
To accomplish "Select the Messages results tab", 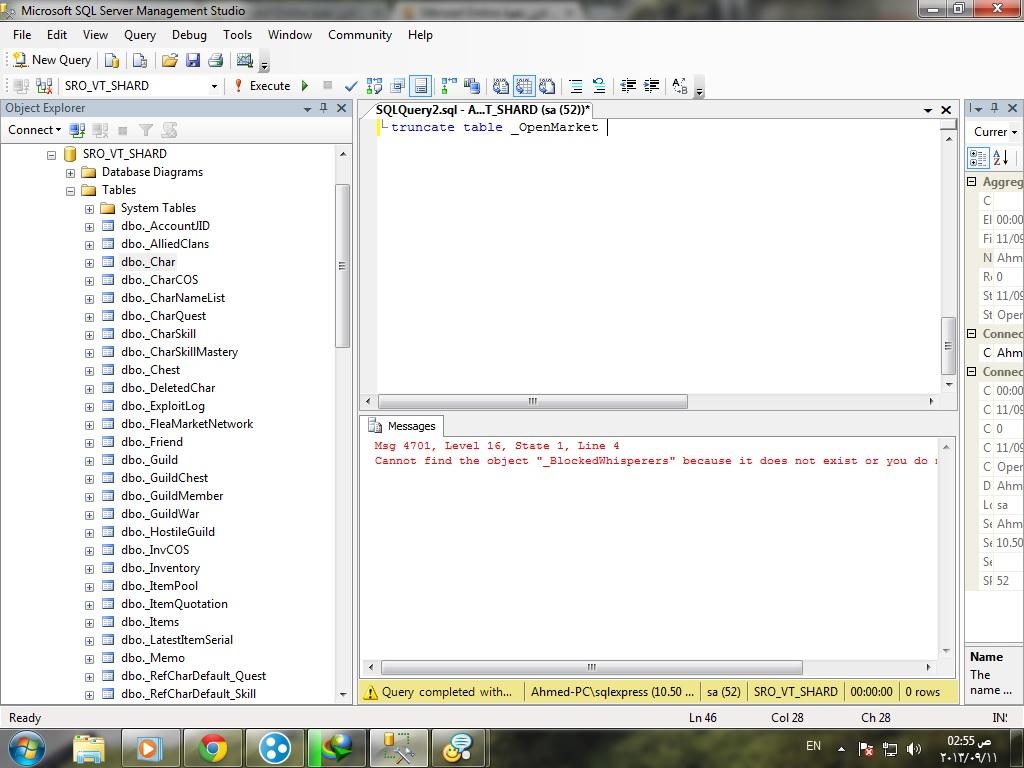I will [402, 426].
